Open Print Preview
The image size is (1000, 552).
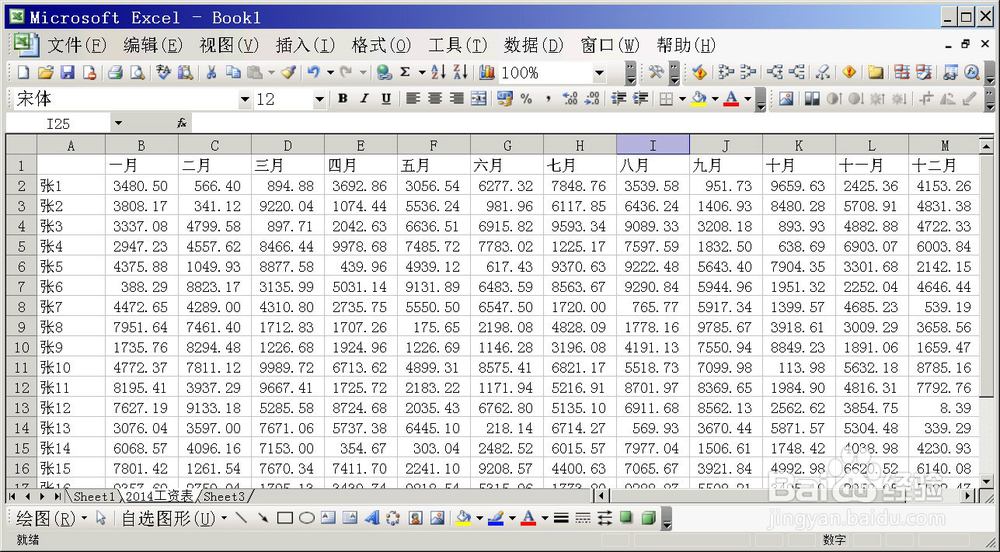pos(137,73)
